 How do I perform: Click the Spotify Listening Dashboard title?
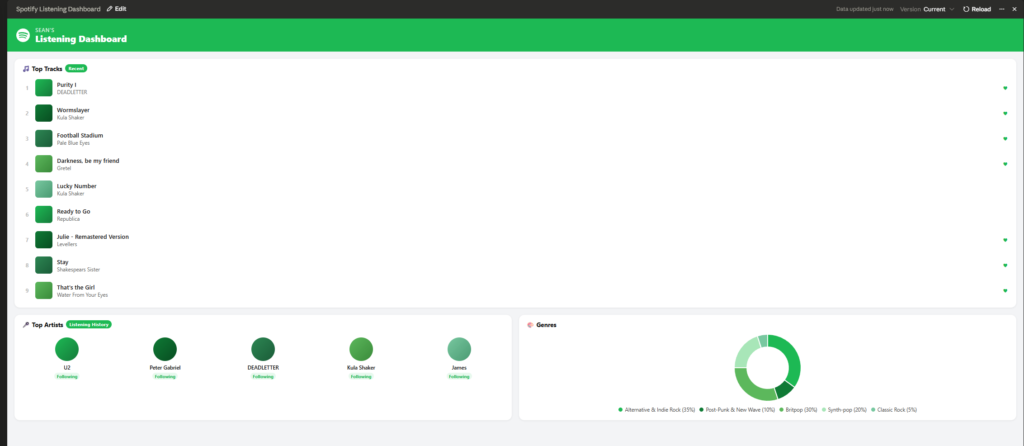coord(58,9)
